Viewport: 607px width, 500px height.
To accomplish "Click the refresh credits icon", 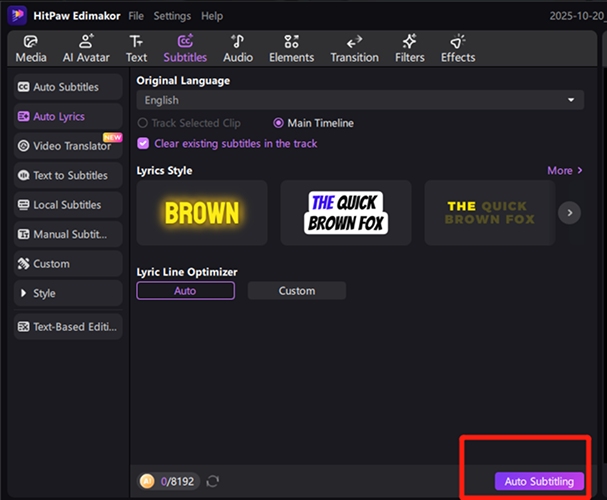I will click(212, 482).
